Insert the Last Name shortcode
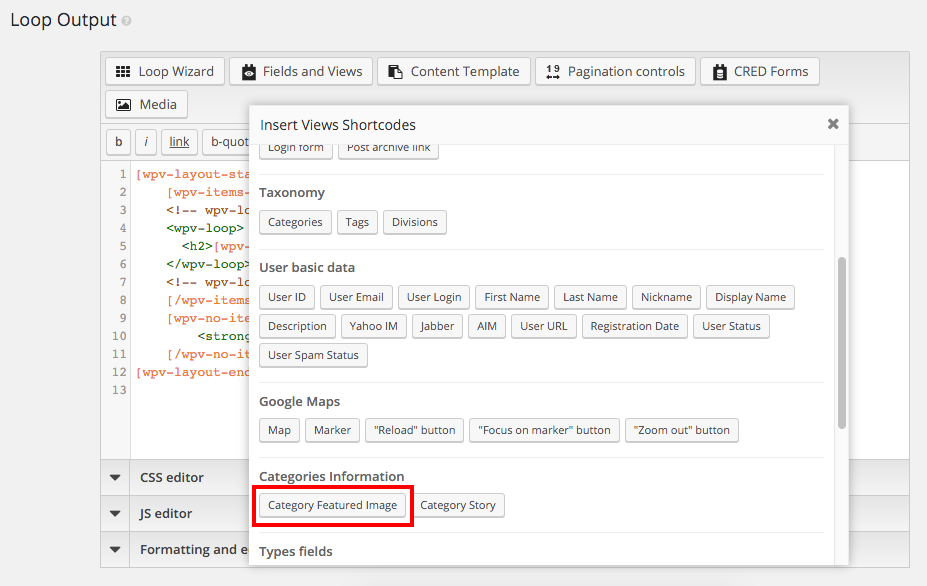Screen dimensions: 927x586 coord(590,297)
